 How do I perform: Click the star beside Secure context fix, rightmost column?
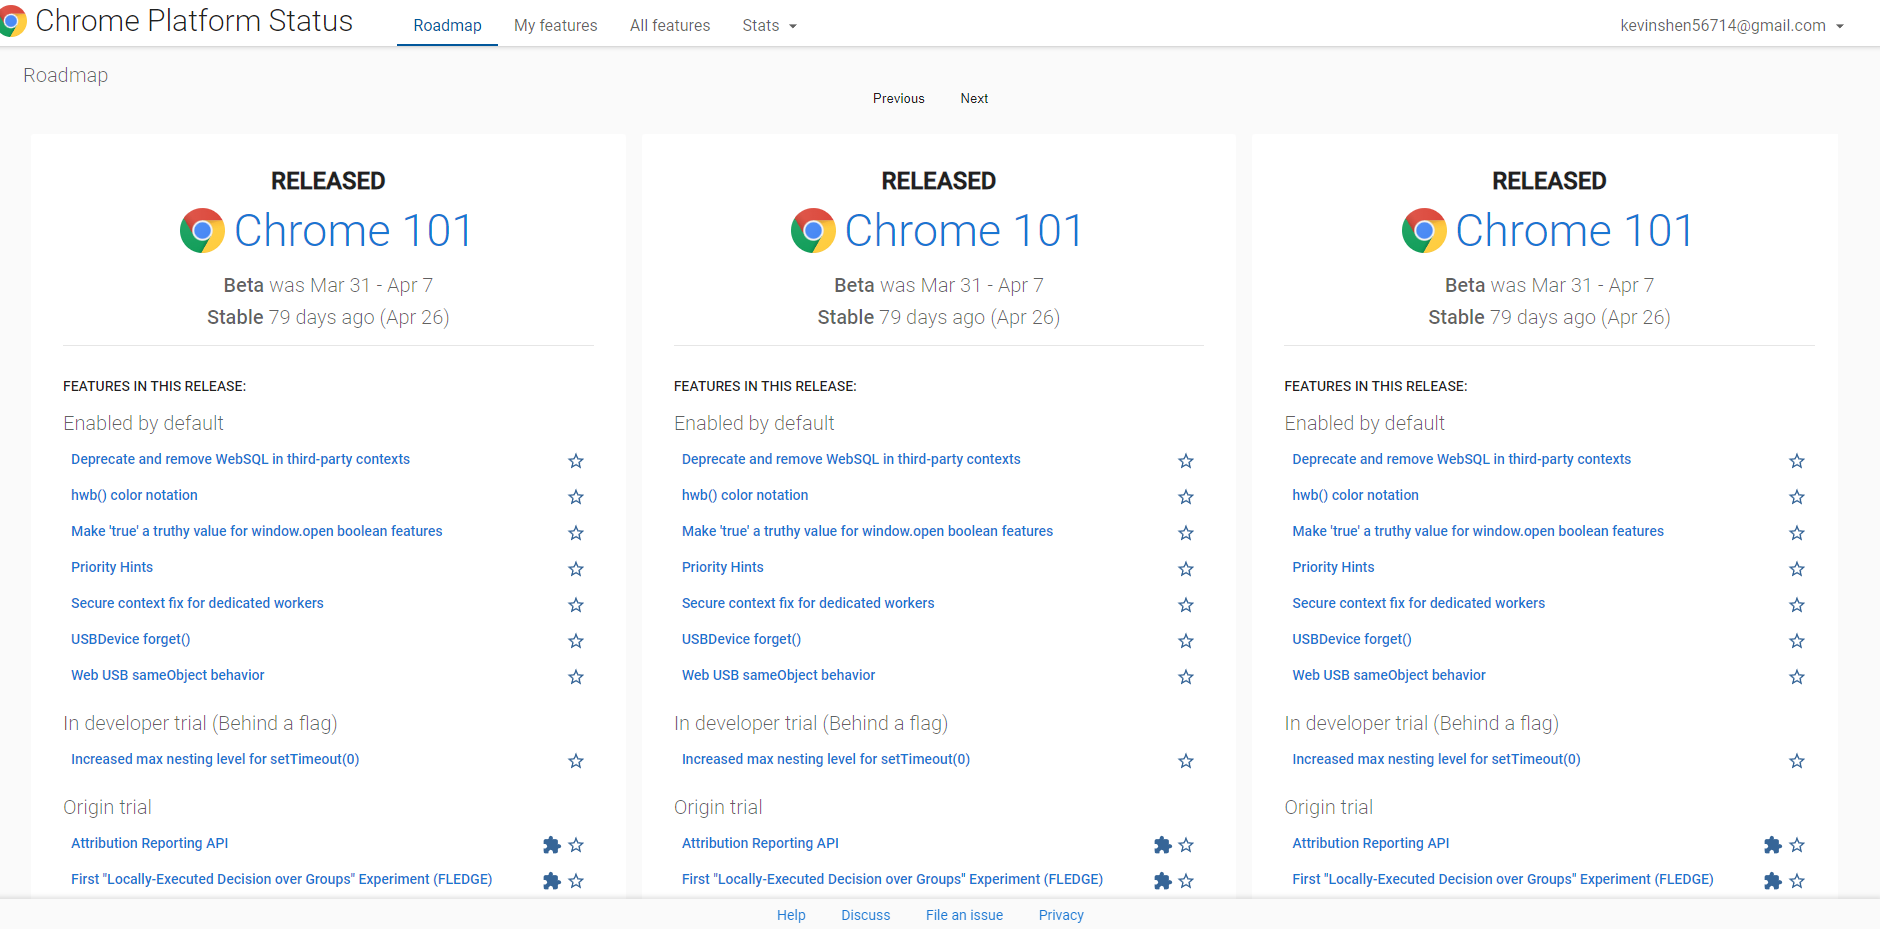point(1797,605)
